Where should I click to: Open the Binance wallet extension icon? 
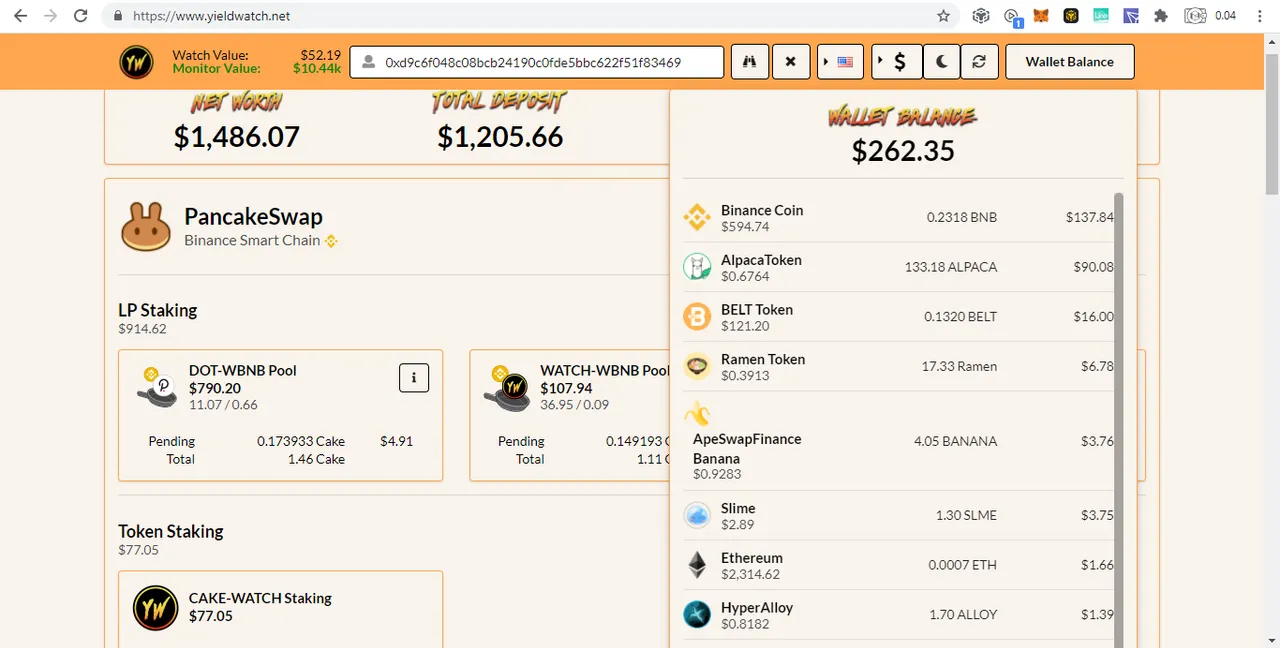pos(1071,16)
